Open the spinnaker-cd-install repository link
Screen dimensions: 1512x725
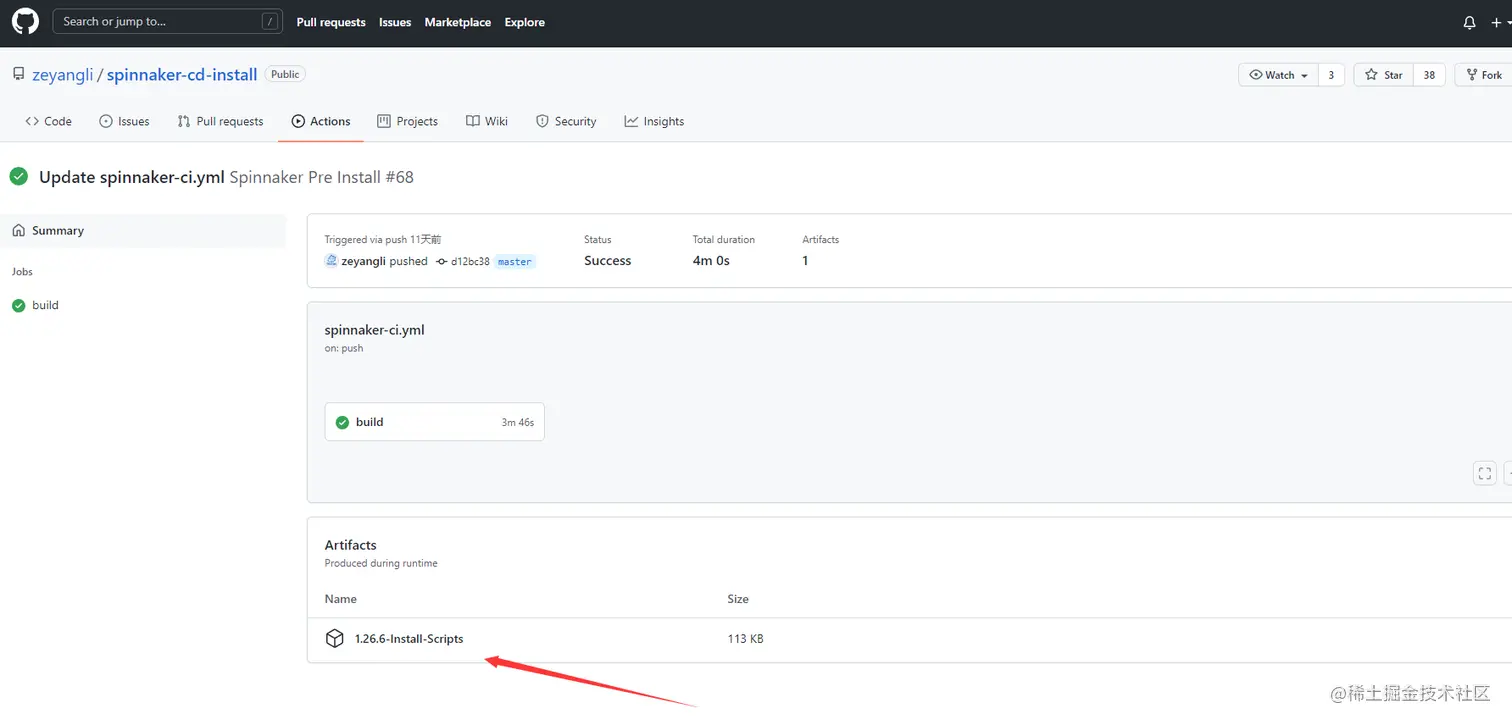tap(182, 75)
